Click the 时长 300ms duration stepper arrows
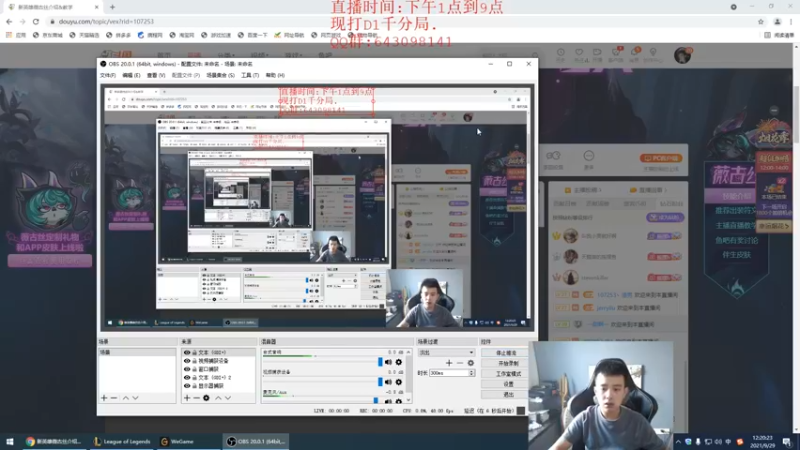Screen dimensions: 800x450 [471, 373]
